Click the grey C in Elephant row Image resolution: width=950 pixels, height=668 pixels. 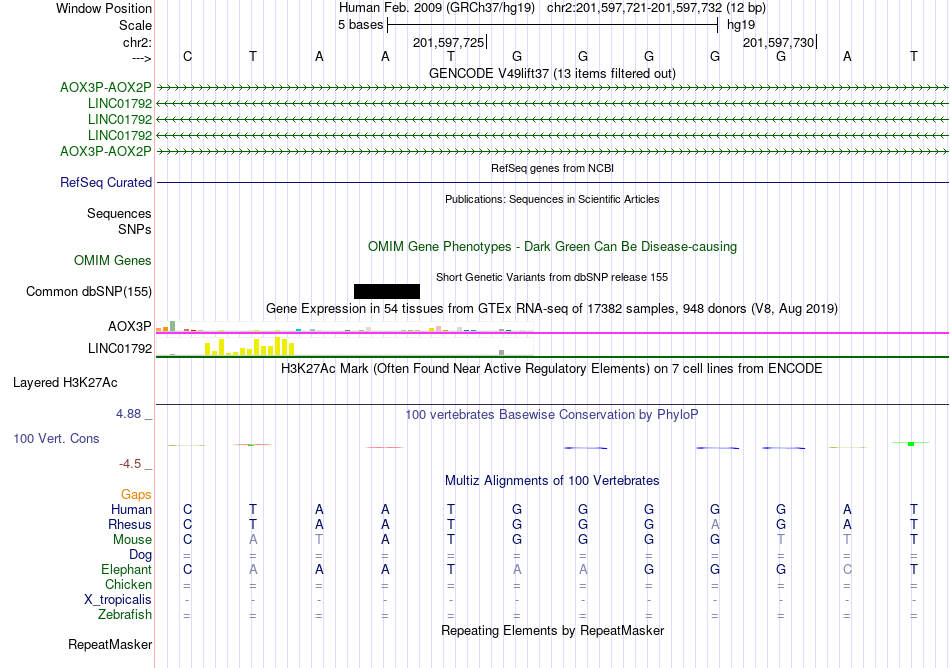pyautogui.click(x=847, y=569)
